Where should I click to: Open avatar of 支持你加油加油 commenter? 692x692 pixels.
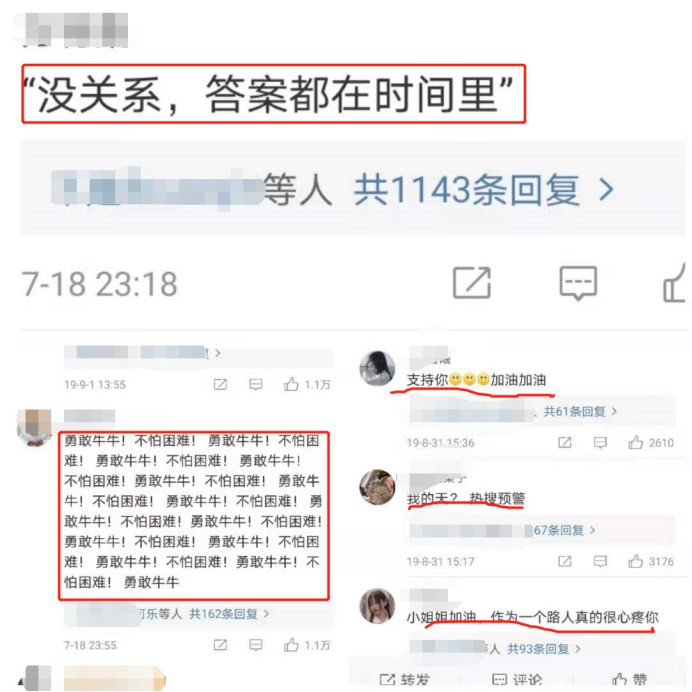click(377, 368)
